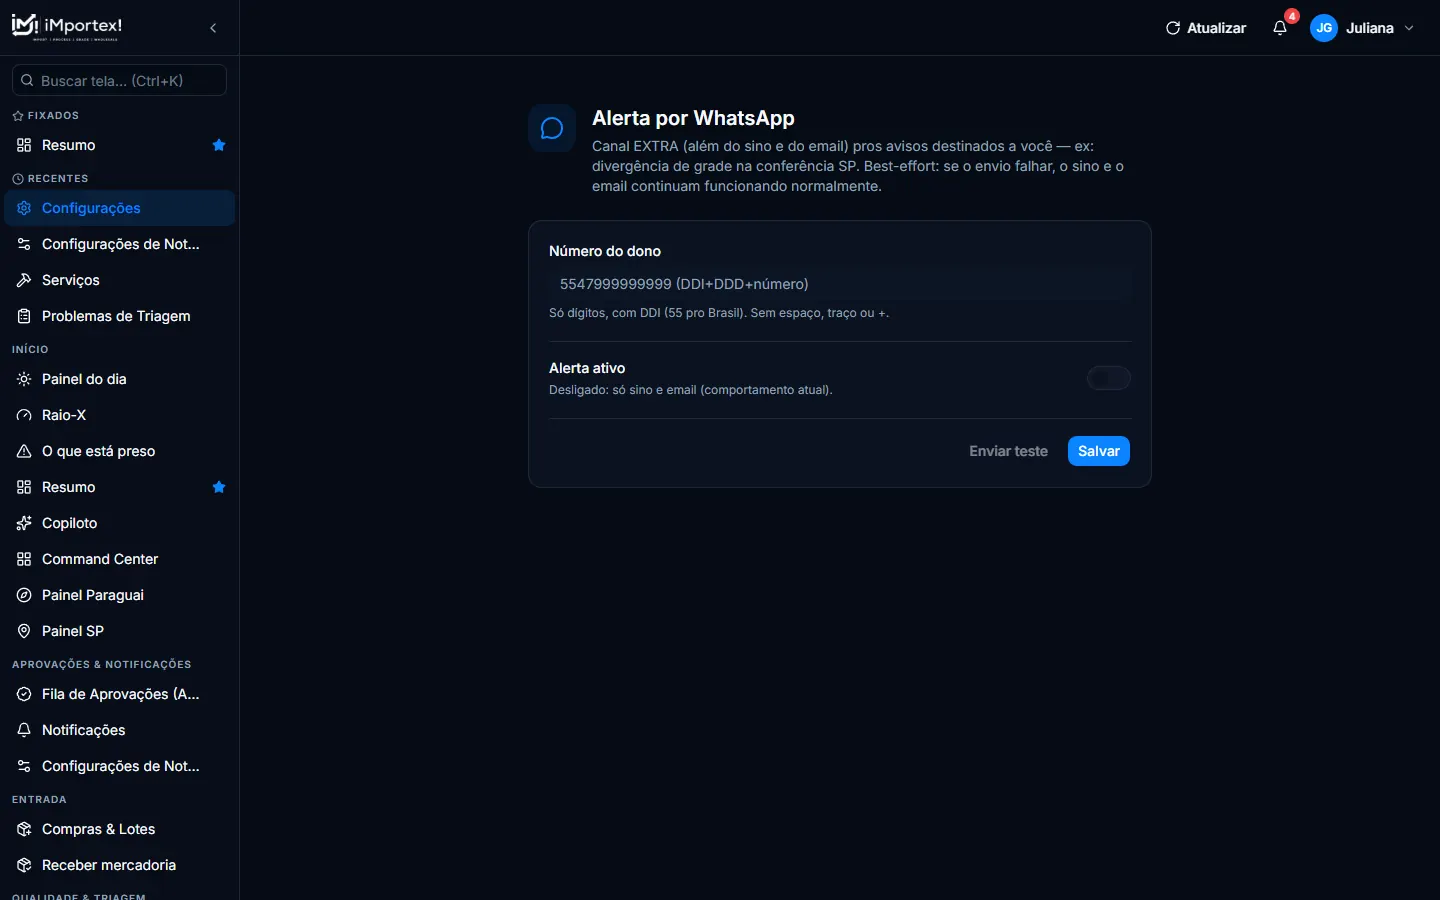This screenshot has width=1440, height=900.
Task: Focus the Buscar tela search field
Action: 119,80
